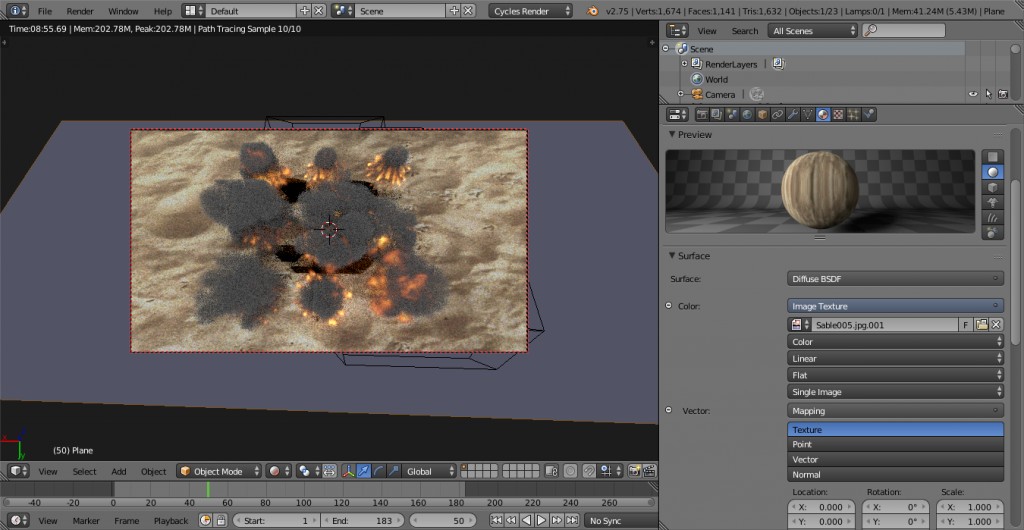This screenshot has width=1024, height=530.
Task: Open the Help menu
Action: click(x=163, y=11)
